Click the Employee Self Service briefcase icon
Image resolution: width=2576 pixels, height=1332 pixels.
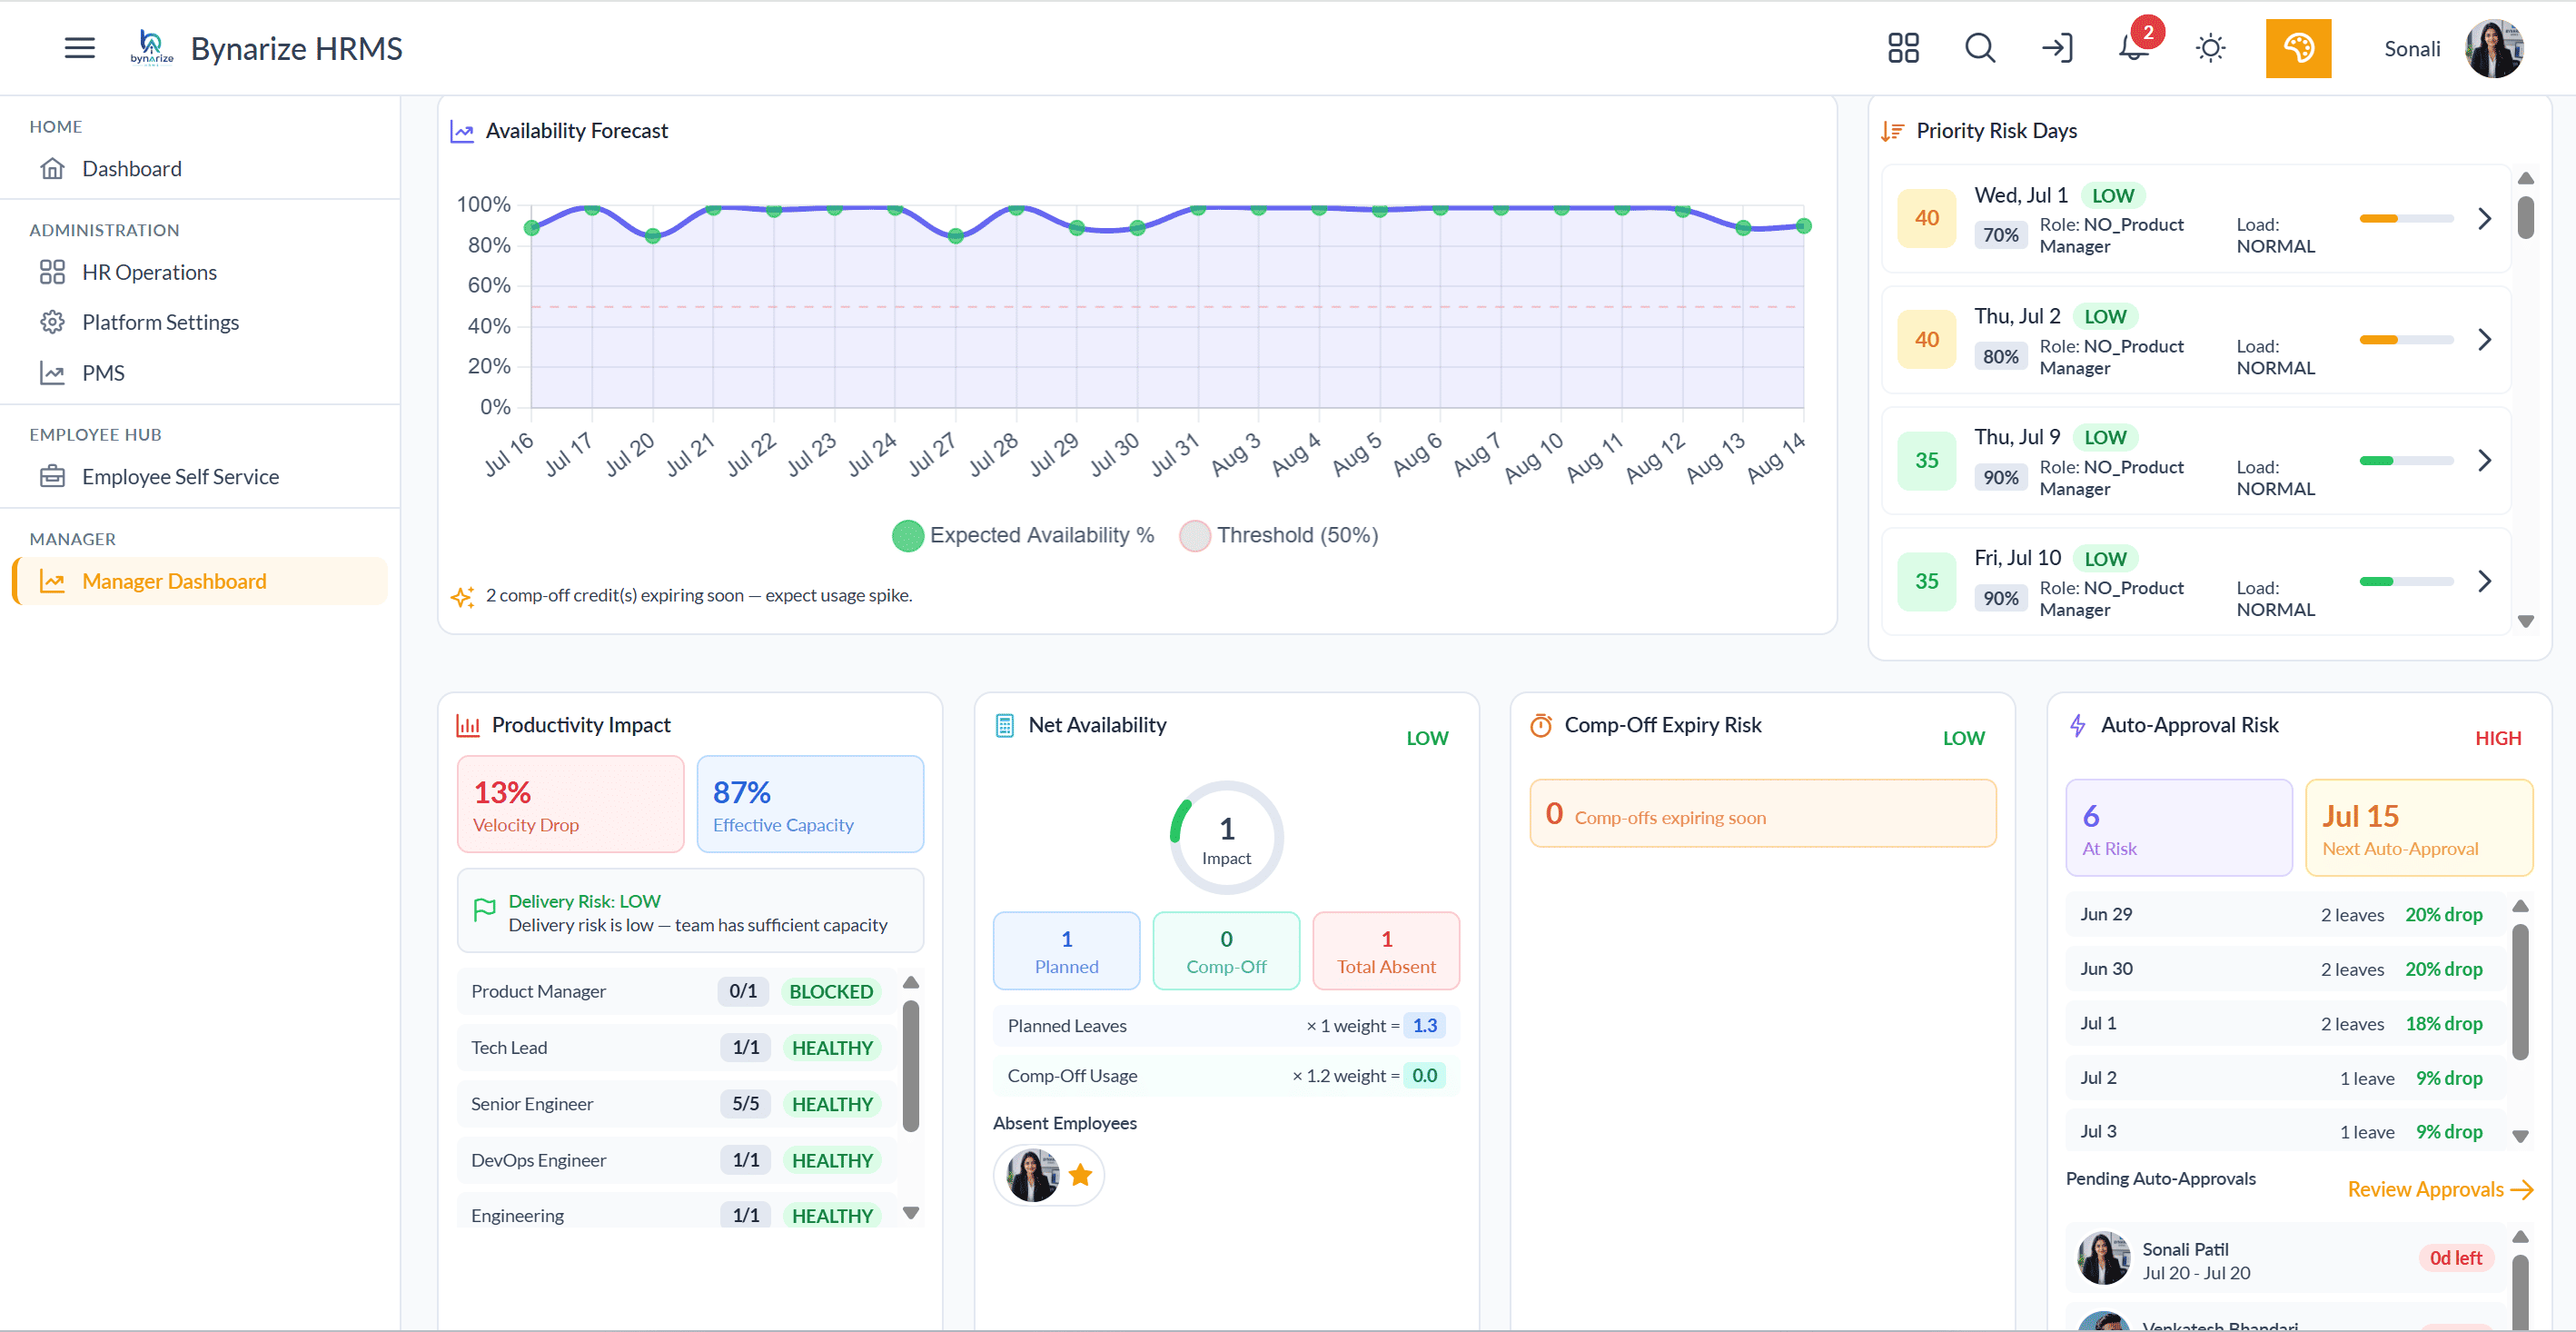(x=53, y=476)
